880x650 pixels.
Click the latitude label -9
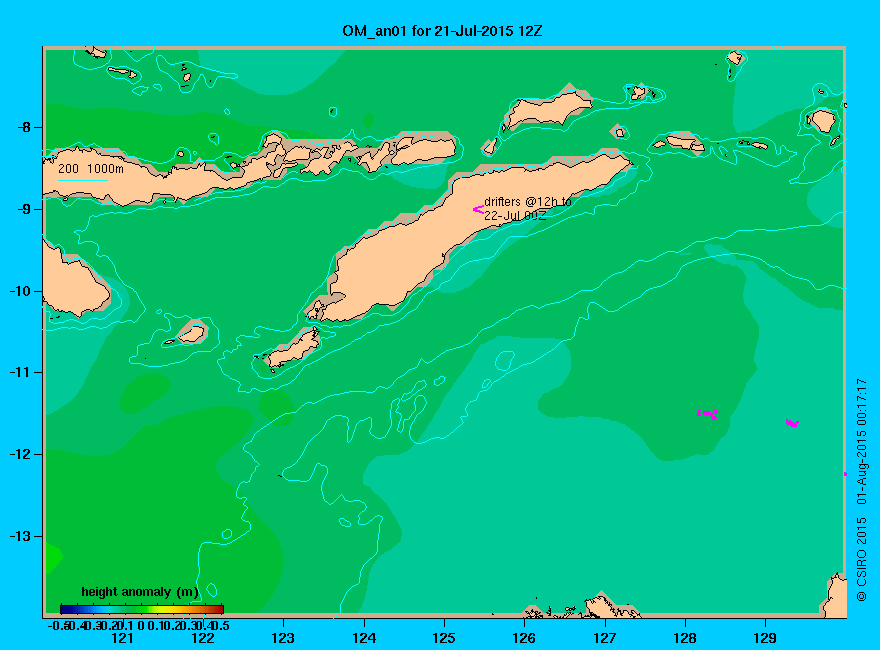pos(24,209)
